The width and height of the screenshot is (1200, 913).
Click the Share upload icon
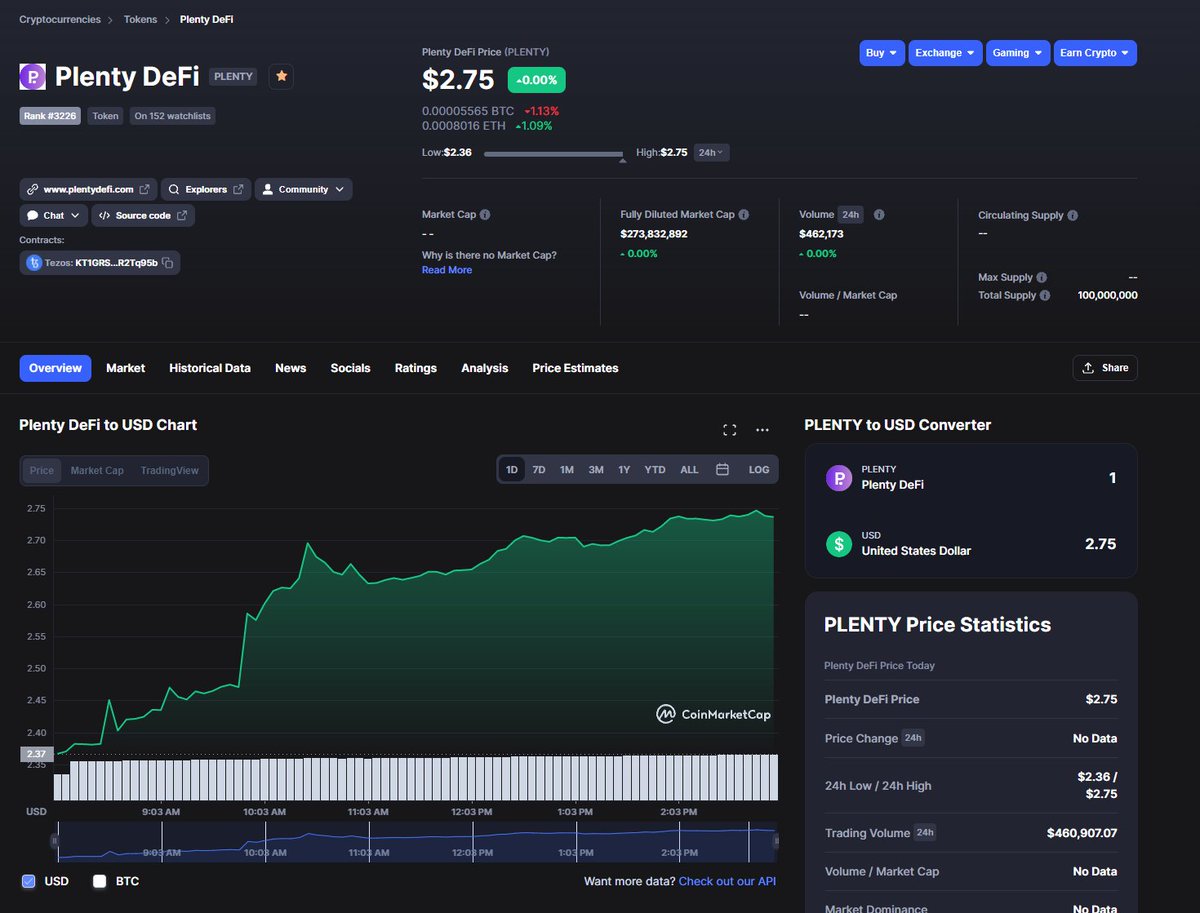pos(1088,368)
